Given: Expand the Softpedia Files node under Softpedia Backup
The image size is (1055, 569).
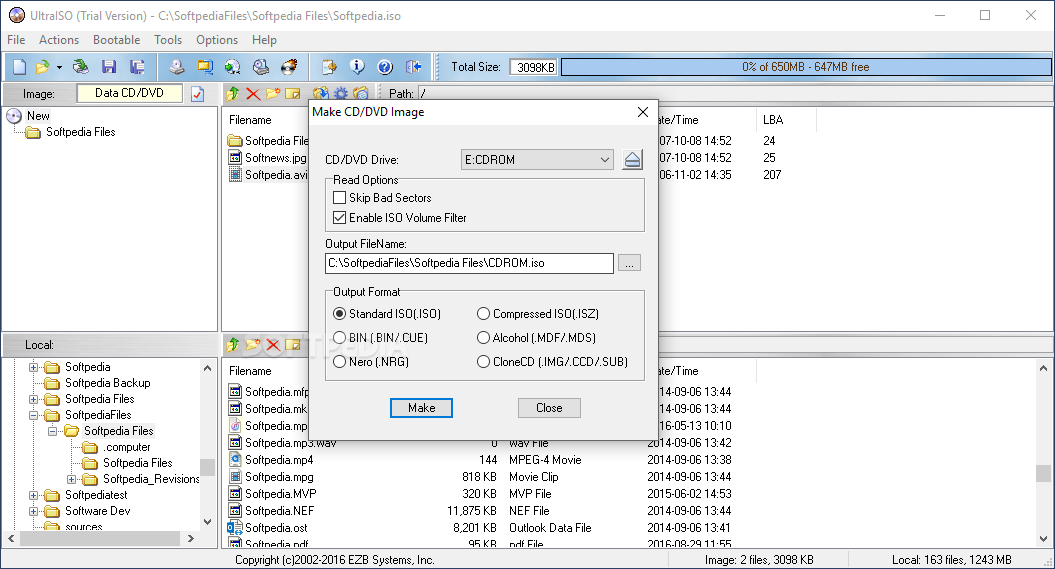Looking at the screenshot, I should [33, 400].
